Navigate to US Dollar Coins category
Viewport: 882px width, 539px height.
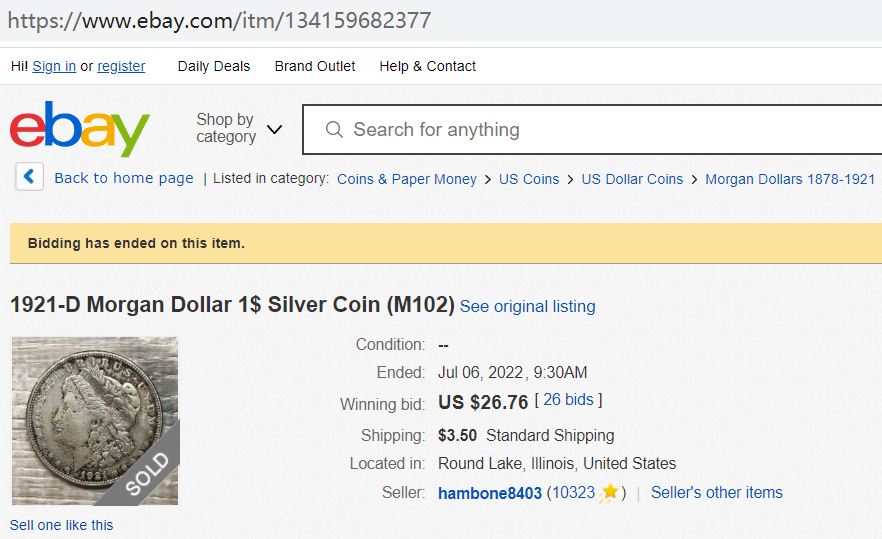point(632,179)
